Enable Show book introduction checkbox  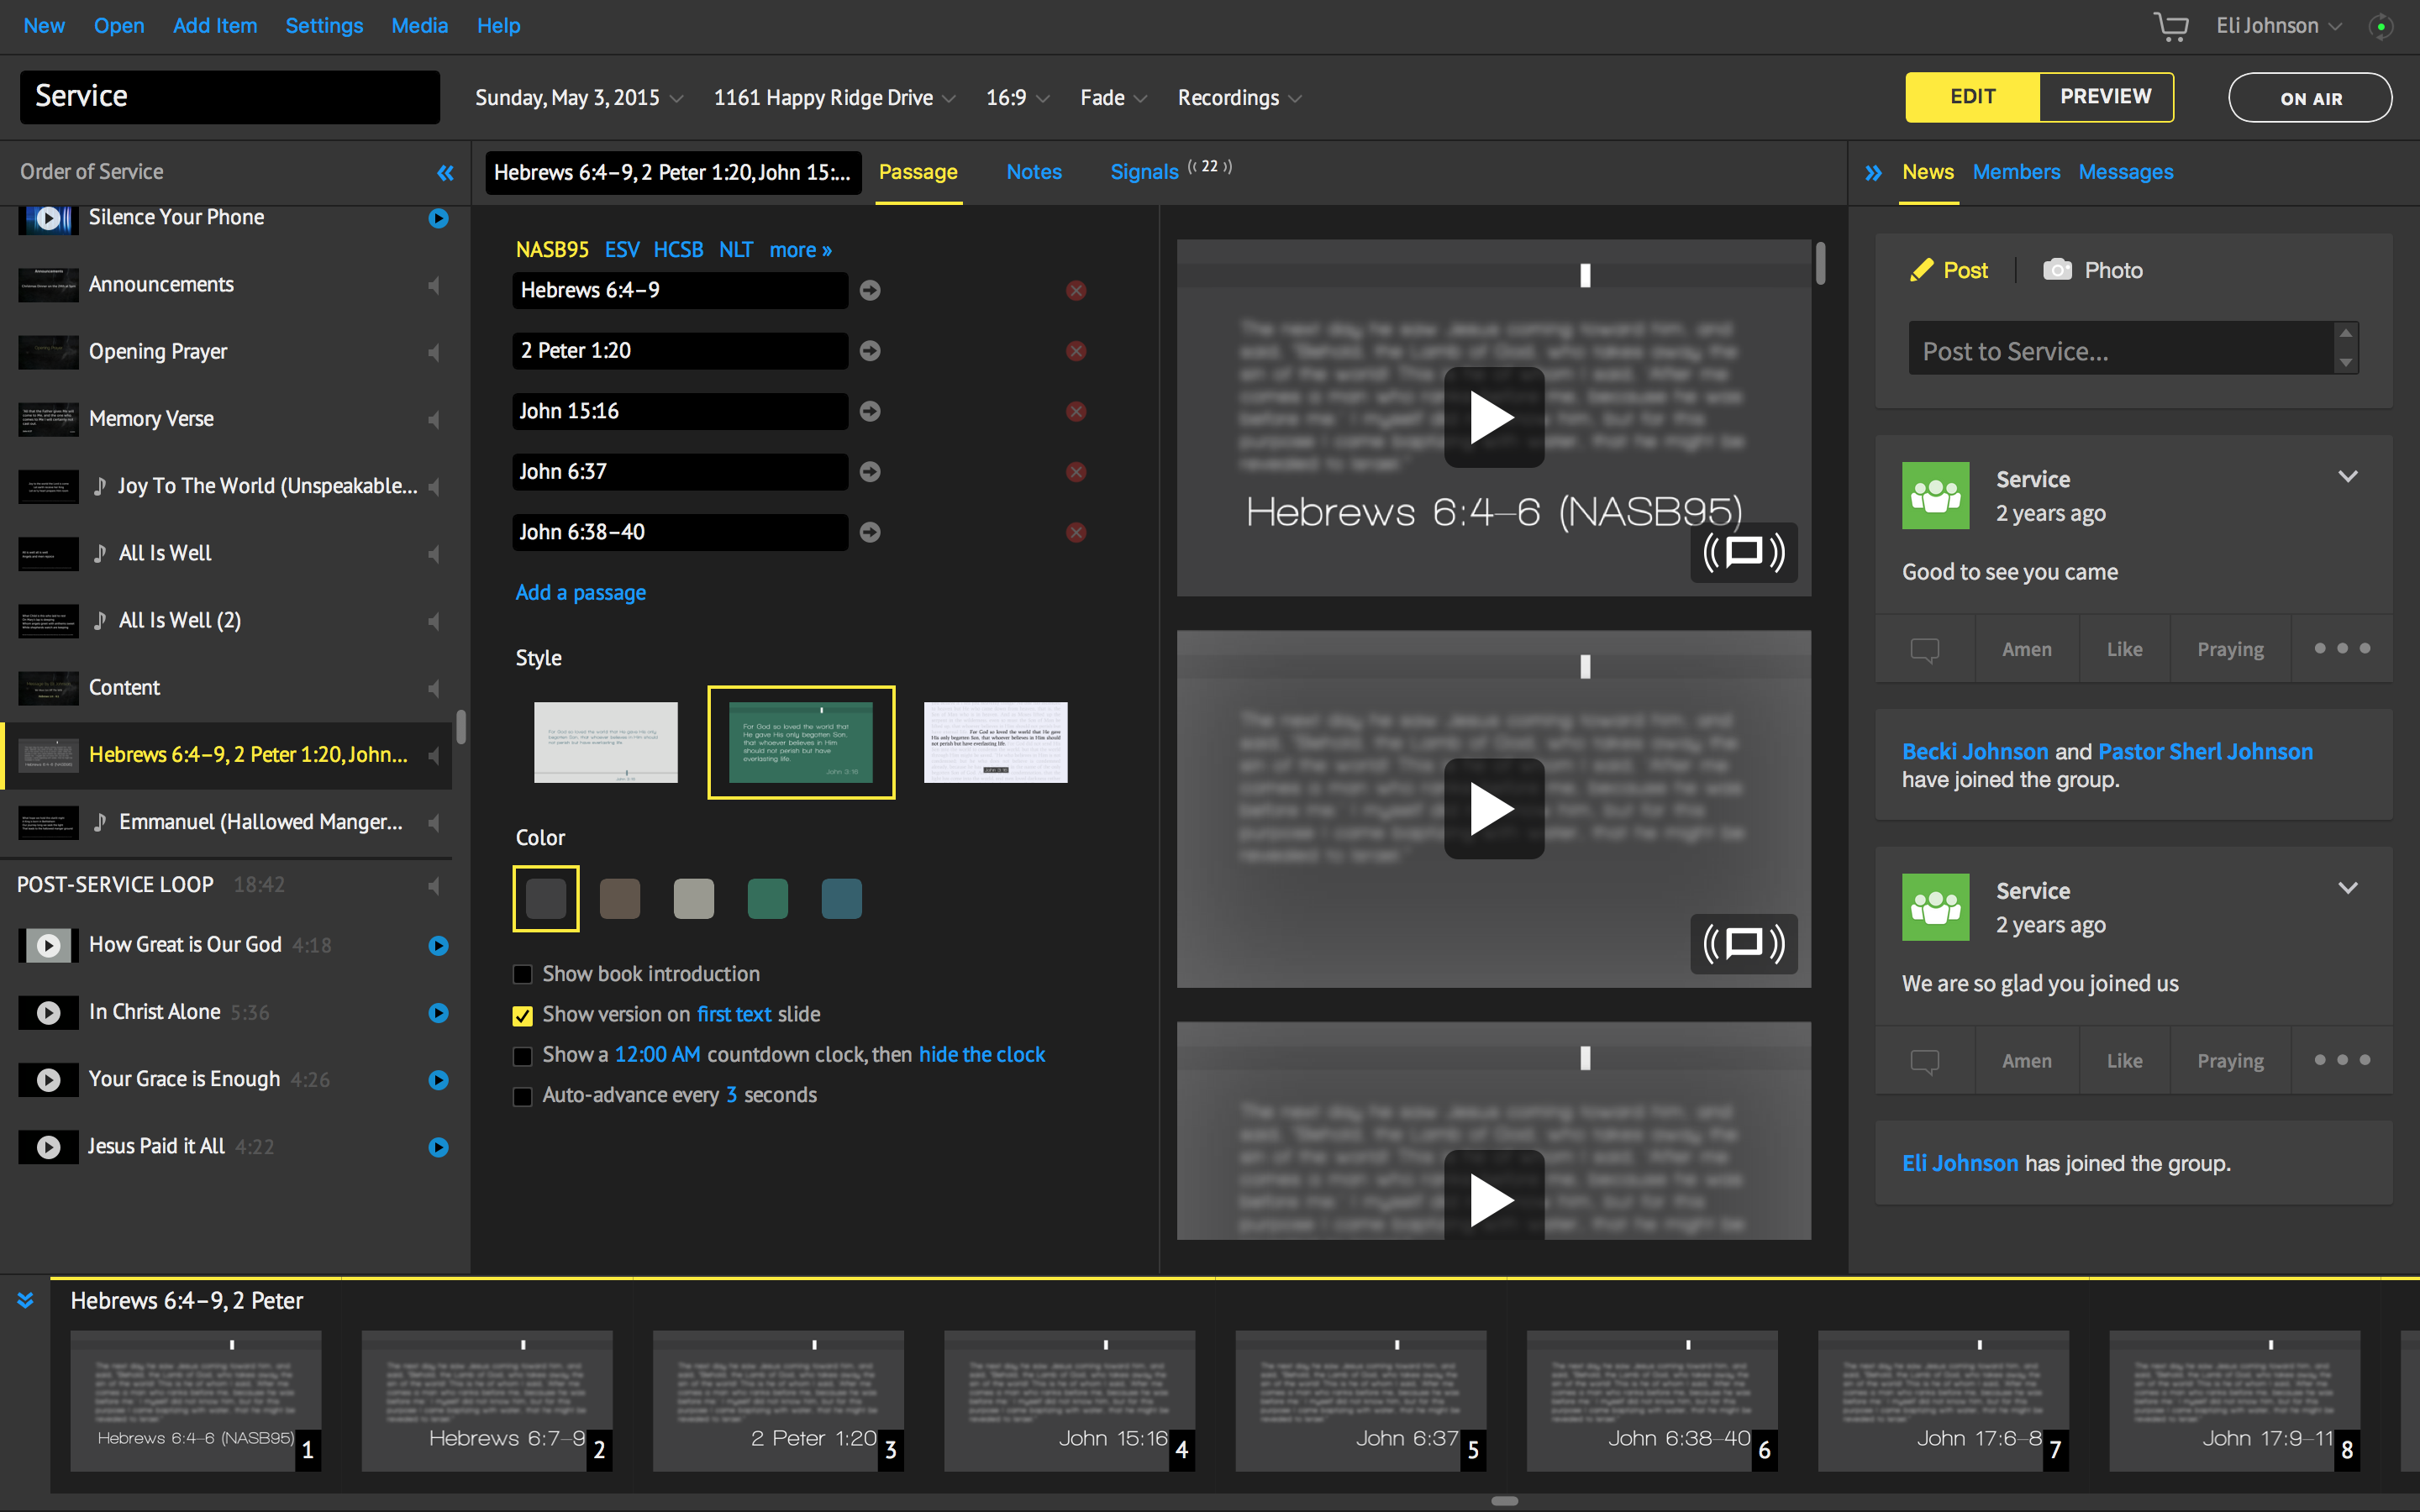click(522, 975)
